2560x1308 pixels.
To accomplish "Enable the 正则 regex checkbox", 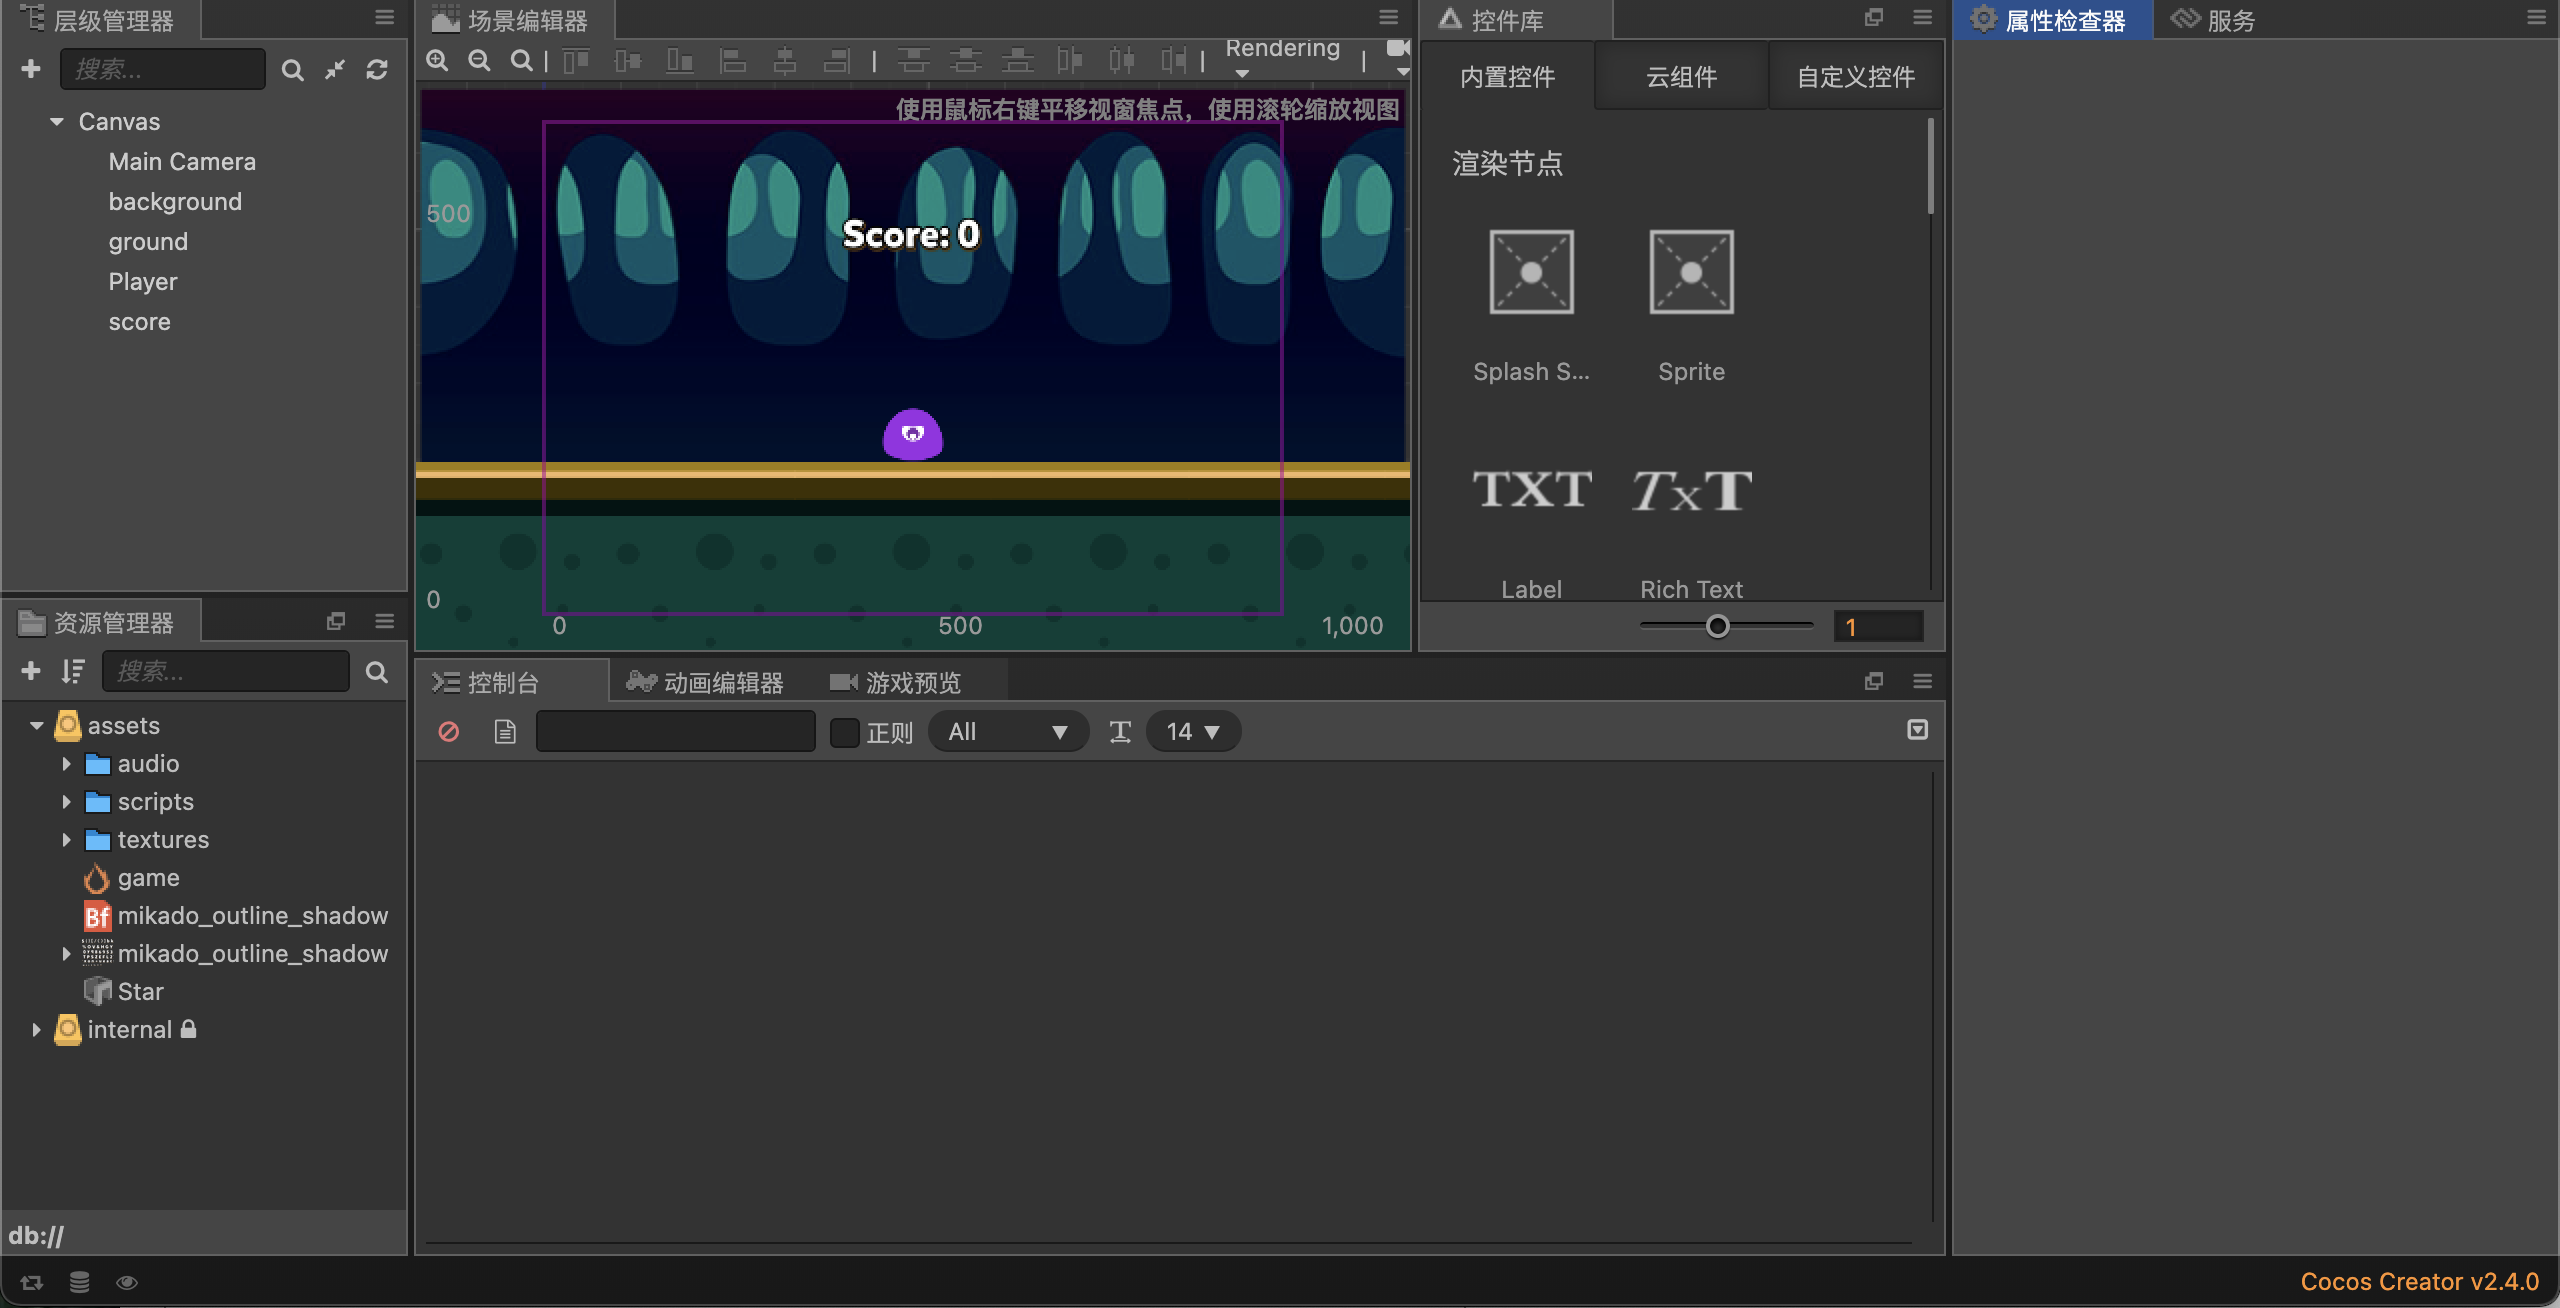I will pyautogui.click(x=845, y=732).
